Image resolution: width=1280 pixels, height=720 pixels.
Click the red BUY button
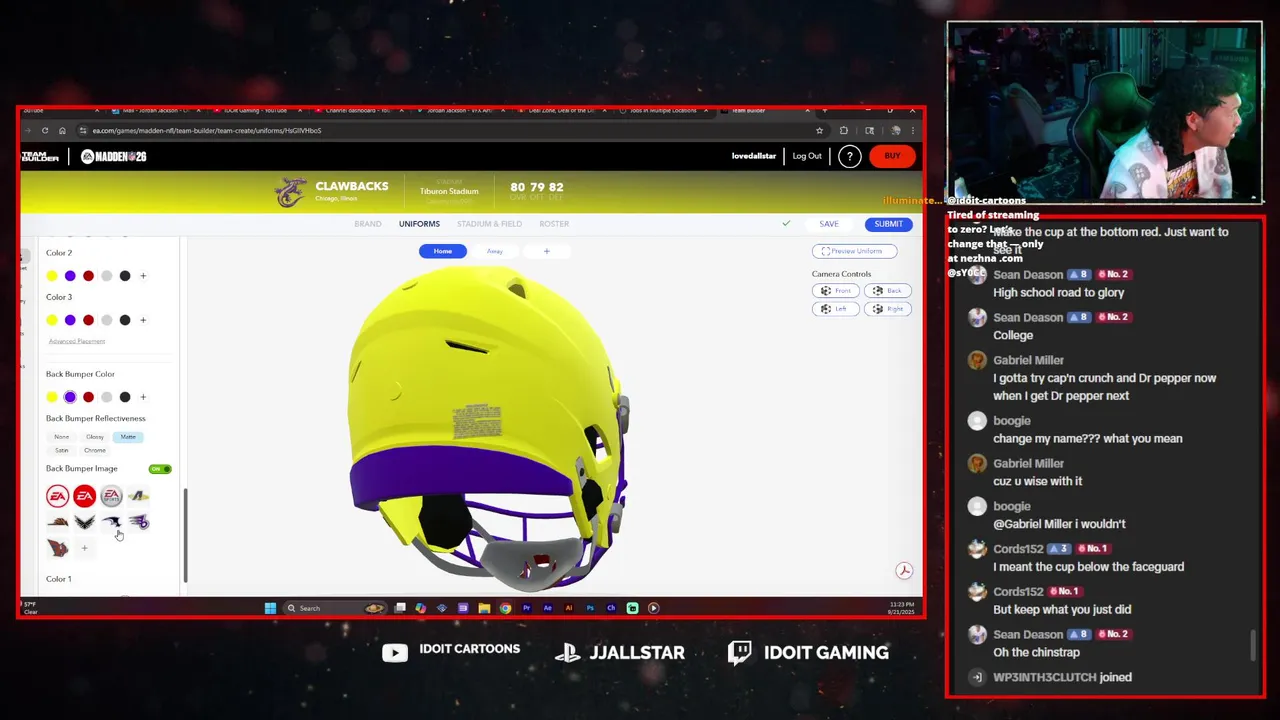[x=892, y=156]
